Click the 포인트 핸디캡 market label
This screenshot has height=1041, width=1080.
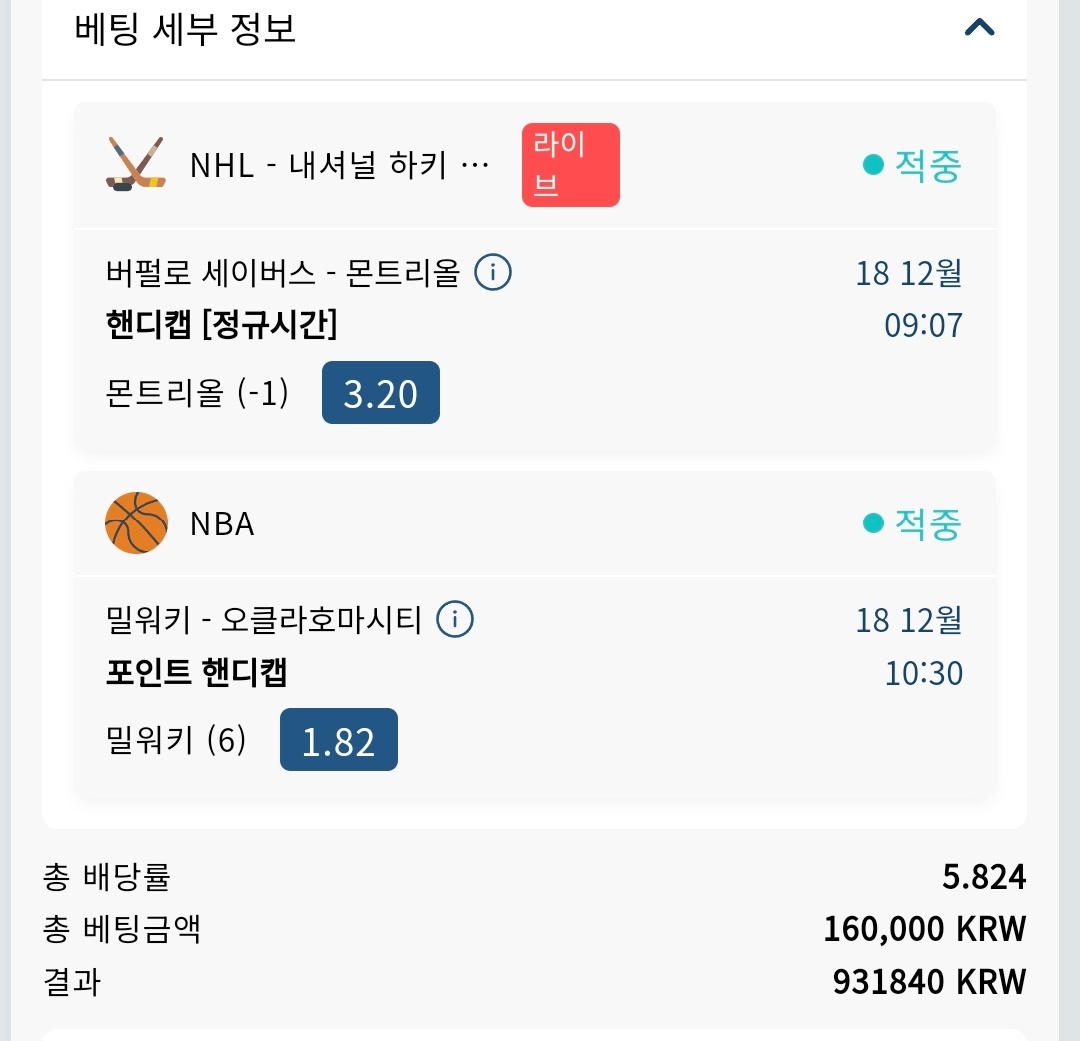196,672
